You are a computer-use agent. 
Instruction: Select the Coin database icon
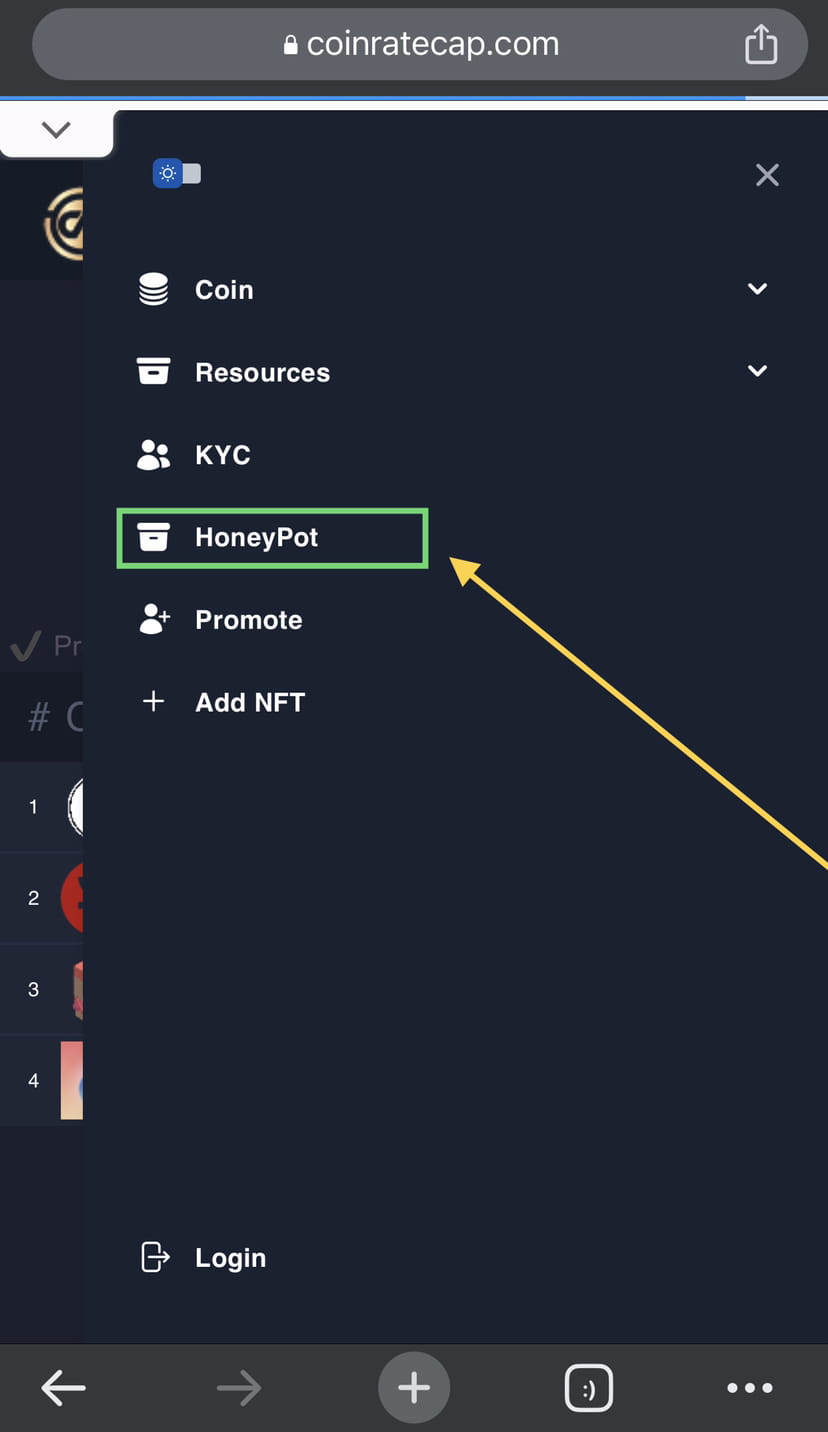tap(153, 289)
